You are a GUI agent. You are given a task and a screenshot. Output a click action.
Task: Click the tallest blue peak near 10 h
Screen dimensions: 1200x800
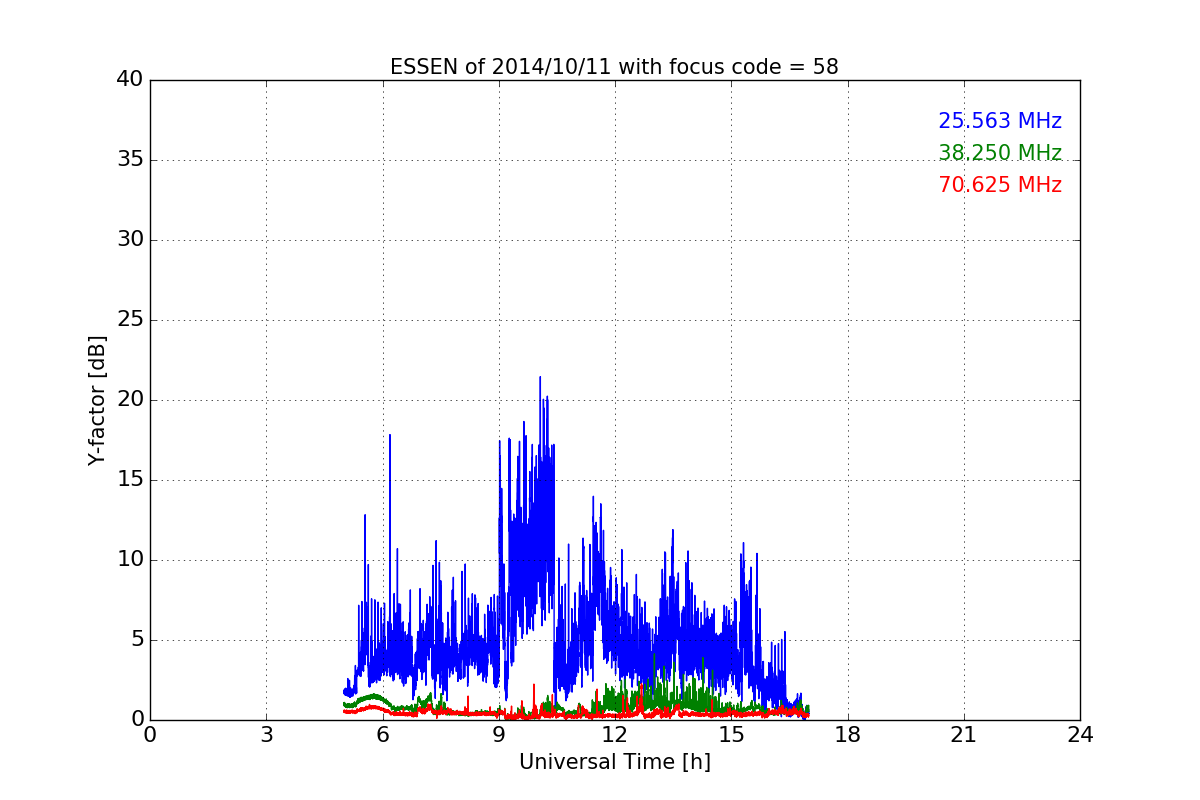click(540, 378)
